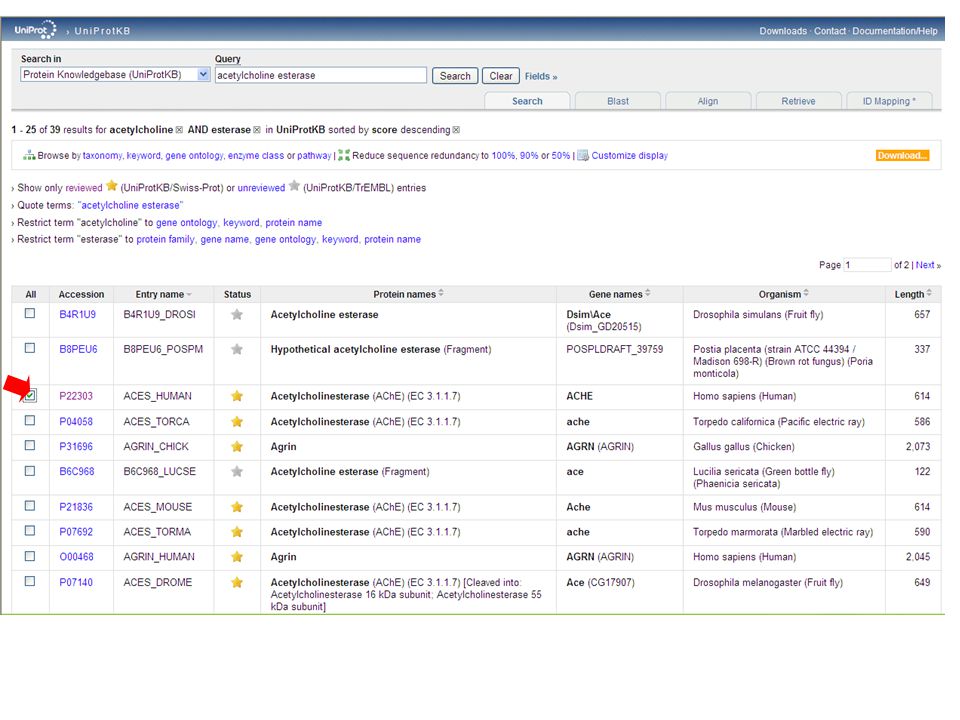
Task: Select the checkbox for B6C968
Action: (29, 471)
